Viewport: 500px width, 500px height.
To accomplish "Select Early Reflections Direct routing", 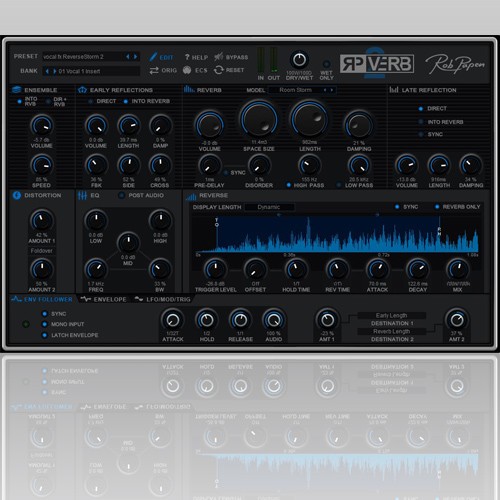I will tap(90, 101).
